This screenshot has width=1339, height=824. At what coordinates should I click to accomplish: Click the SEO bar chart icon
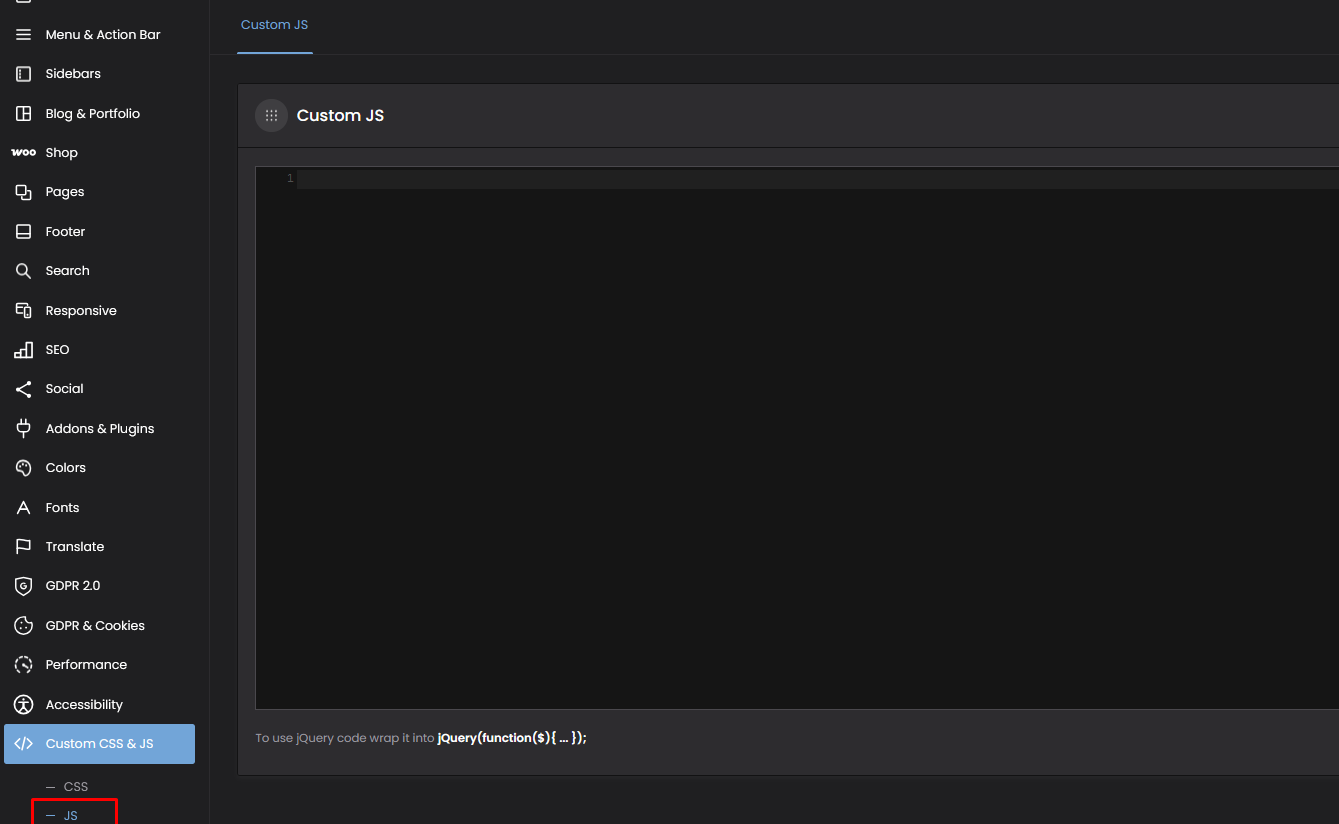[24, 350]
